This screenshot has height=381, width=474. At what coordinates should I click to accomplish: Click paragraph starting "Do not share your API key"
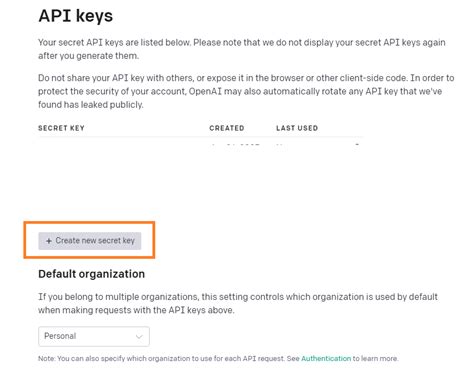click(x=246, y=91)
